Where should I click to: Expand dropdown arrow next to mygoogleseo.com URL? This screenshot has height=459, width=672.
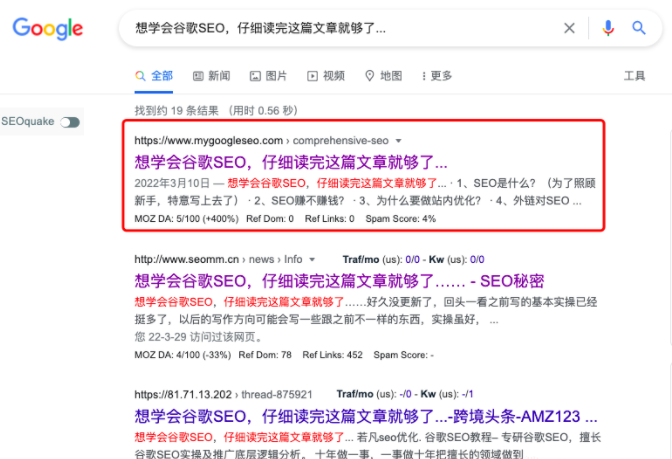pyautogui.click(x=399, y=141)
